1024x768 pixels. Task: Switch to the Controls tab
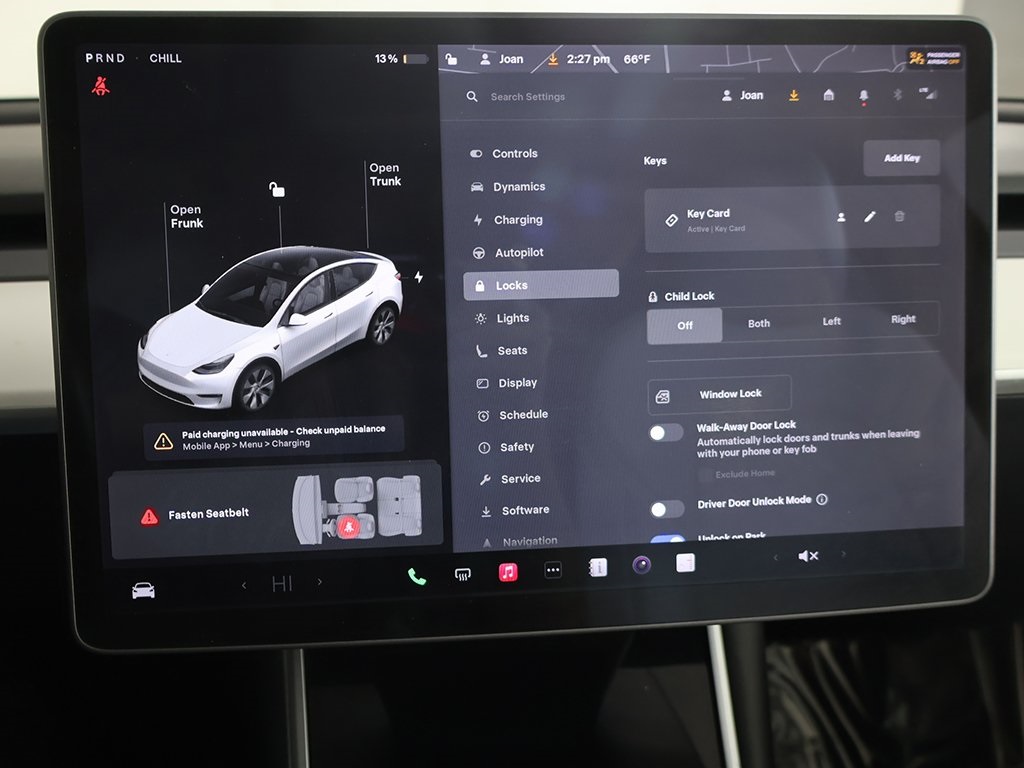coord(516,153)
